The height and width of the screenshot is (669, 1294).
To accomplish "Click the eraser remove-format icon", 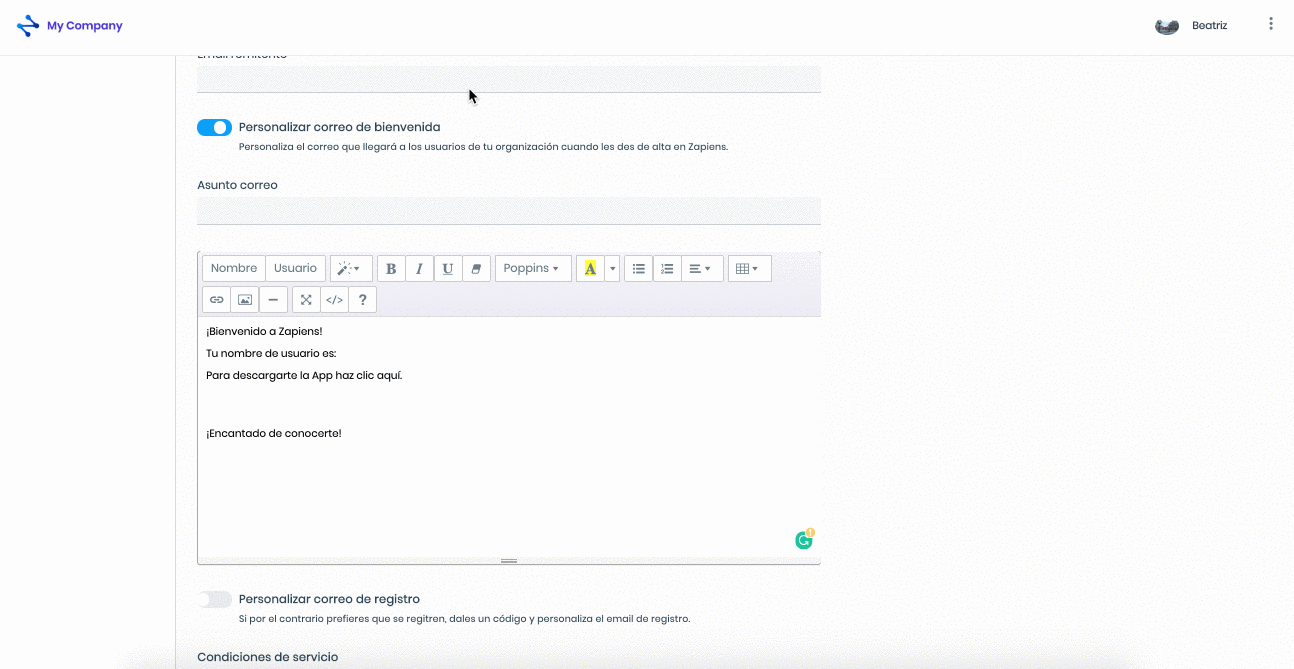I will (476, 268).
